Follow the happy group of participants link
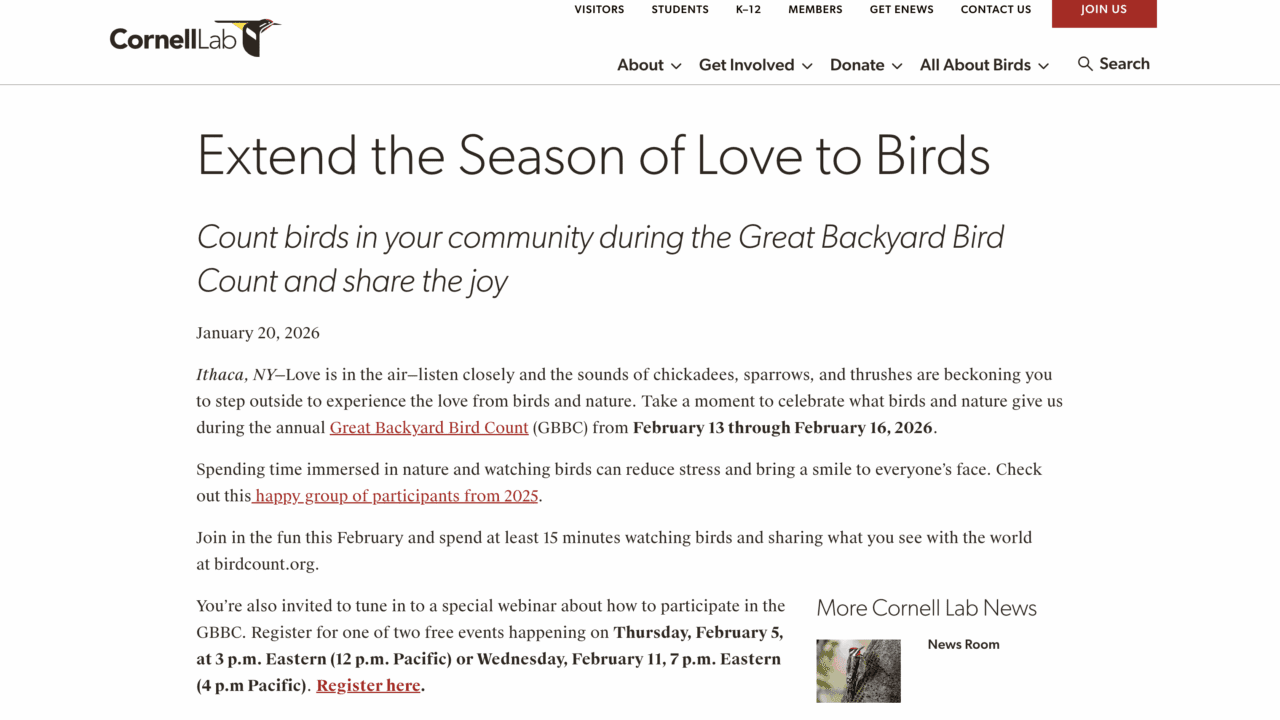This screenshot has height=720, width=1280. [397, 496]
